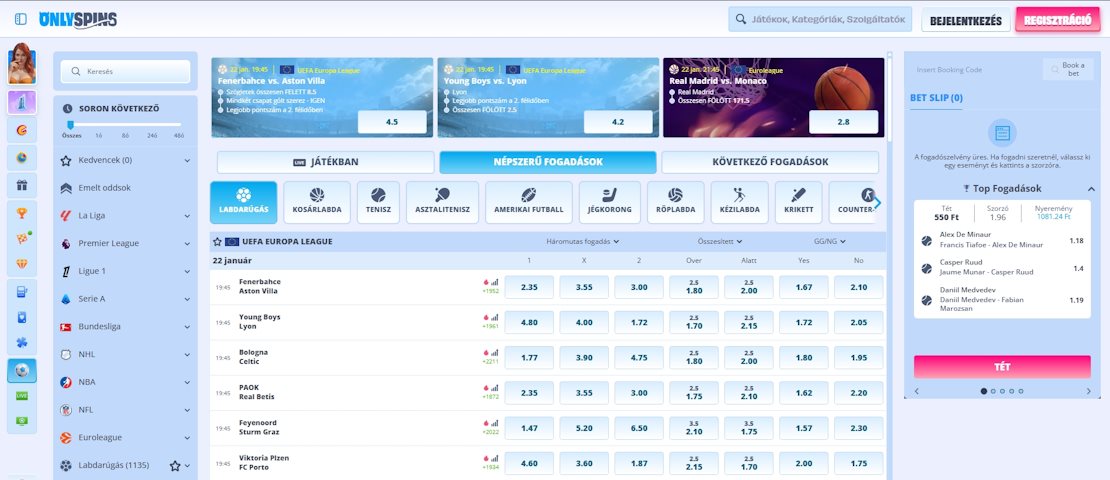Image resolution: width=1110 pixels, height=480 pixels.
Task: Collapse the left sidebar panel icon
Action: (21, 19)
